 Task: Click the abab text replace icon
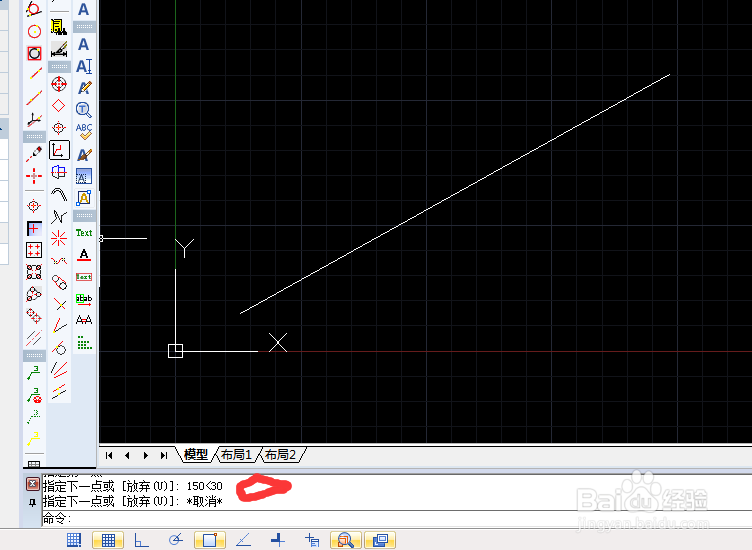84,299
